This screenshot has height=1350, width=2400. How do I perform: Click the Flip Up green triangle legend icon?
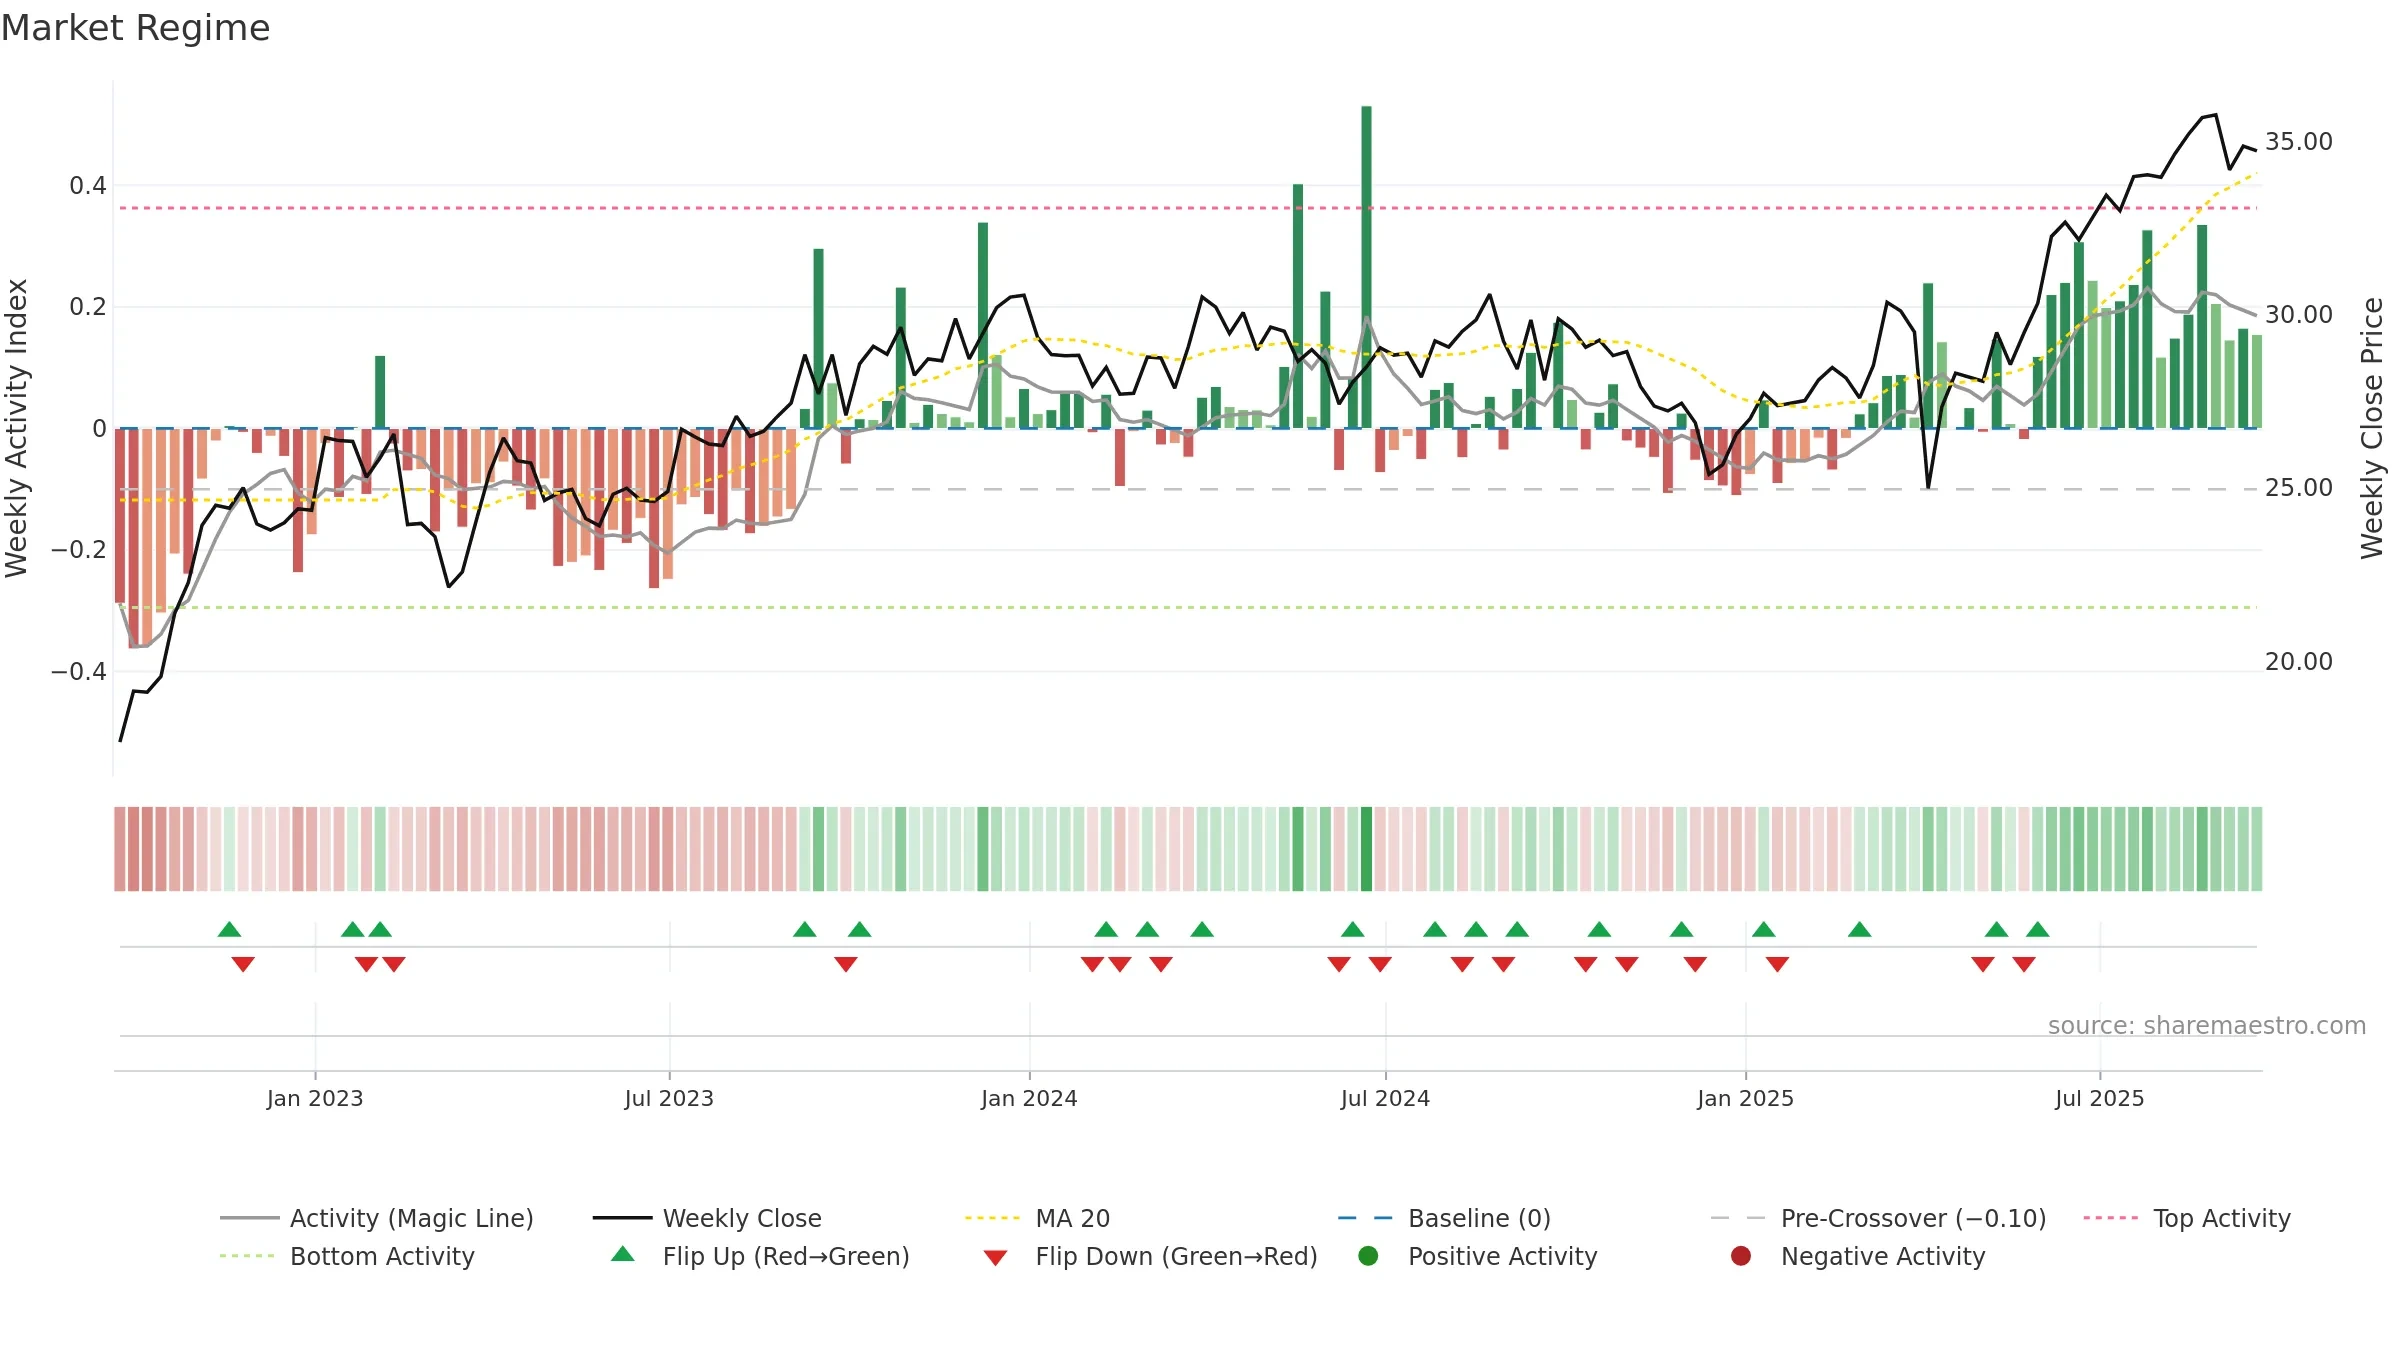tap(623, 1254)
